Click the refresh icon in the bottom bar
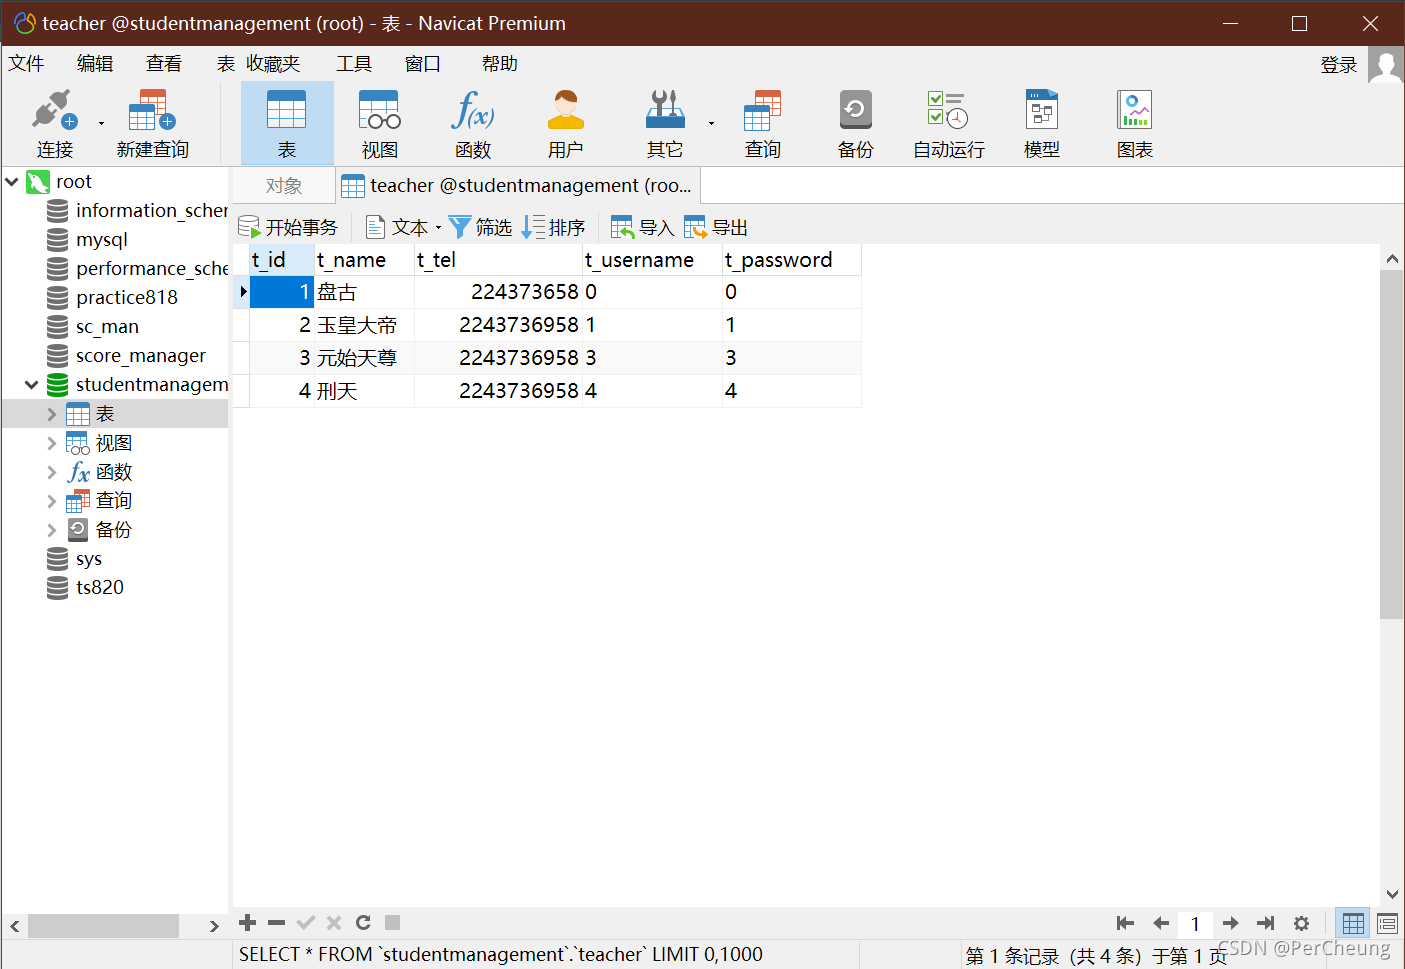The height and width of the screenshot is (969, 1405). [363, 923]
